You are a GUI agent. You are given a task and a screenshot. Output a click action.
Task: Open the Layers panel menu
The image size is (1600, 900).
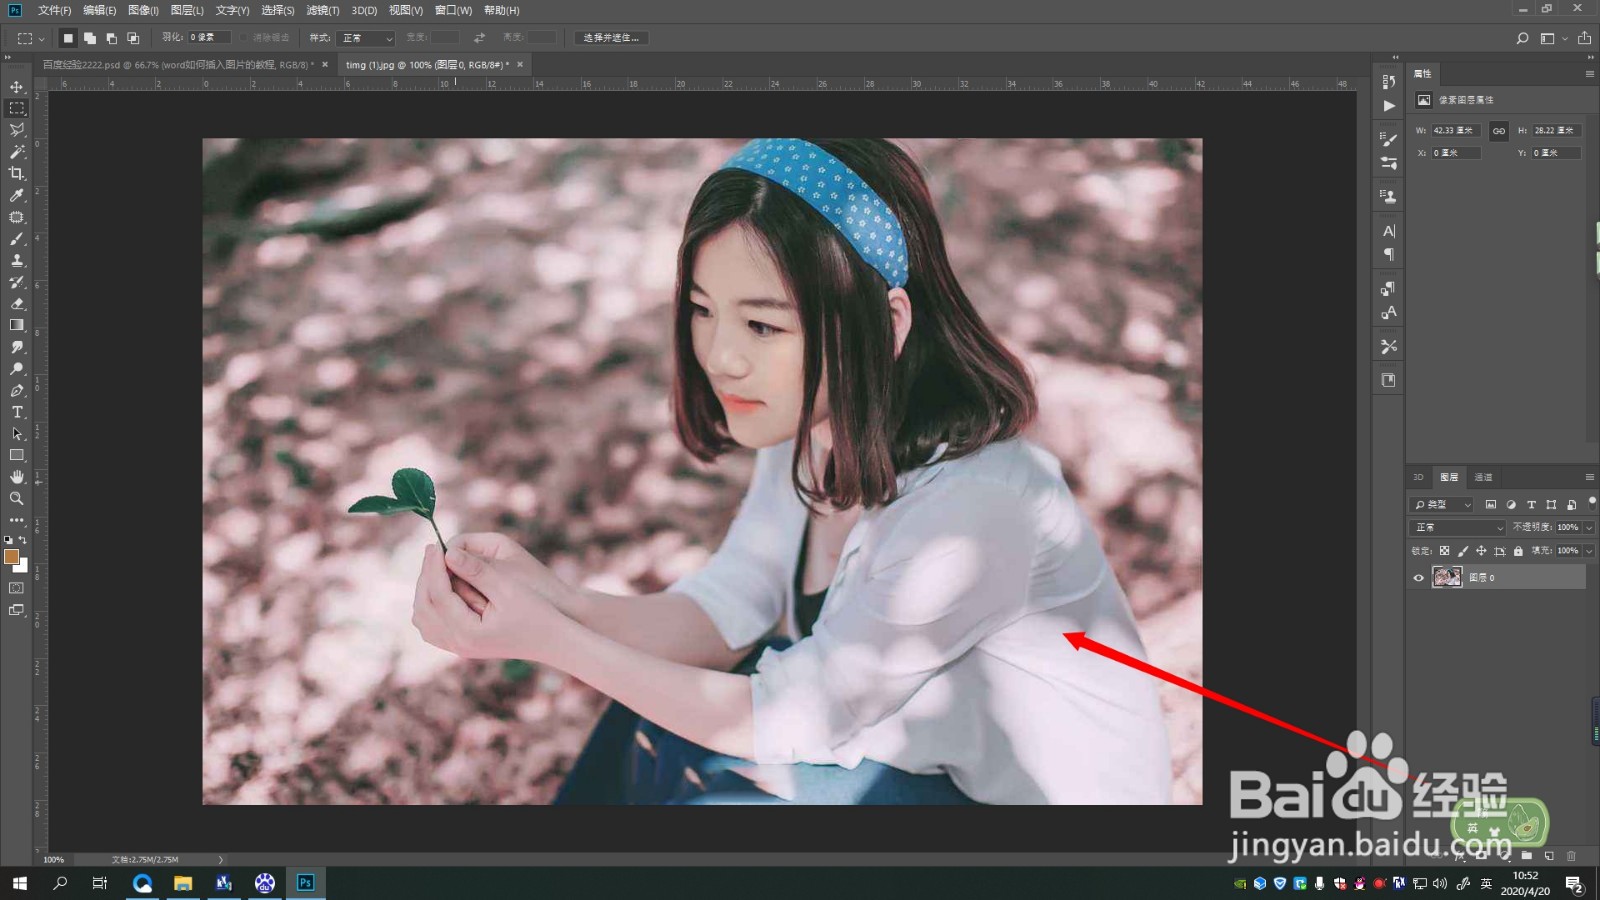click(x=1589, y=477)
